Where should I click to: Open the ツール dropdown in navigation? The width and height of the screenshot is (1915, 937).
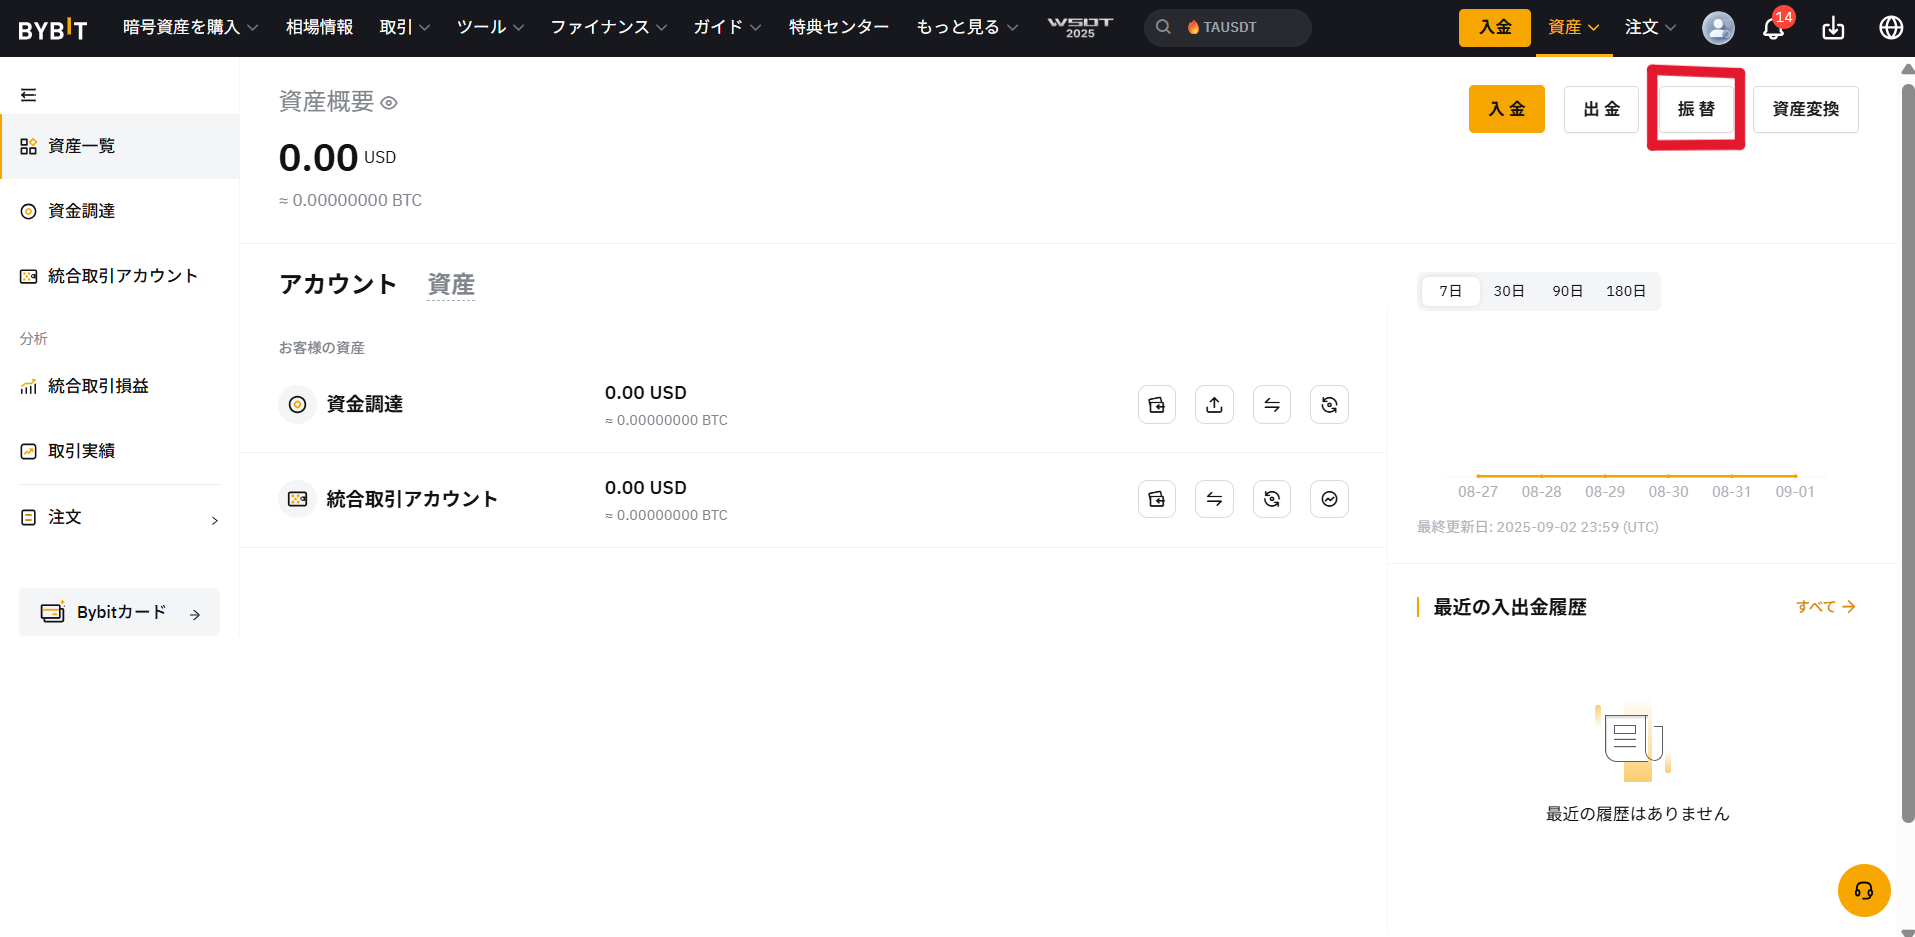[x=490, y=27]
